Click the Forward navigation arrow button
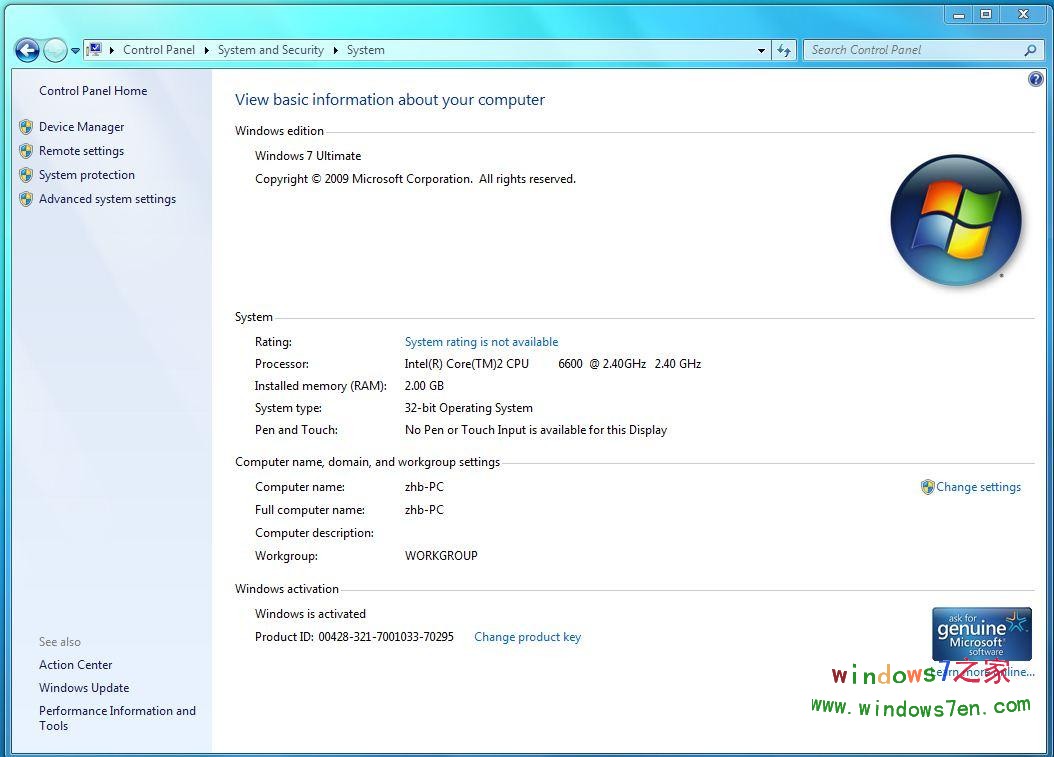This screenshot has width=1054, height=757. pyautogui.click(x=55, y=49)
